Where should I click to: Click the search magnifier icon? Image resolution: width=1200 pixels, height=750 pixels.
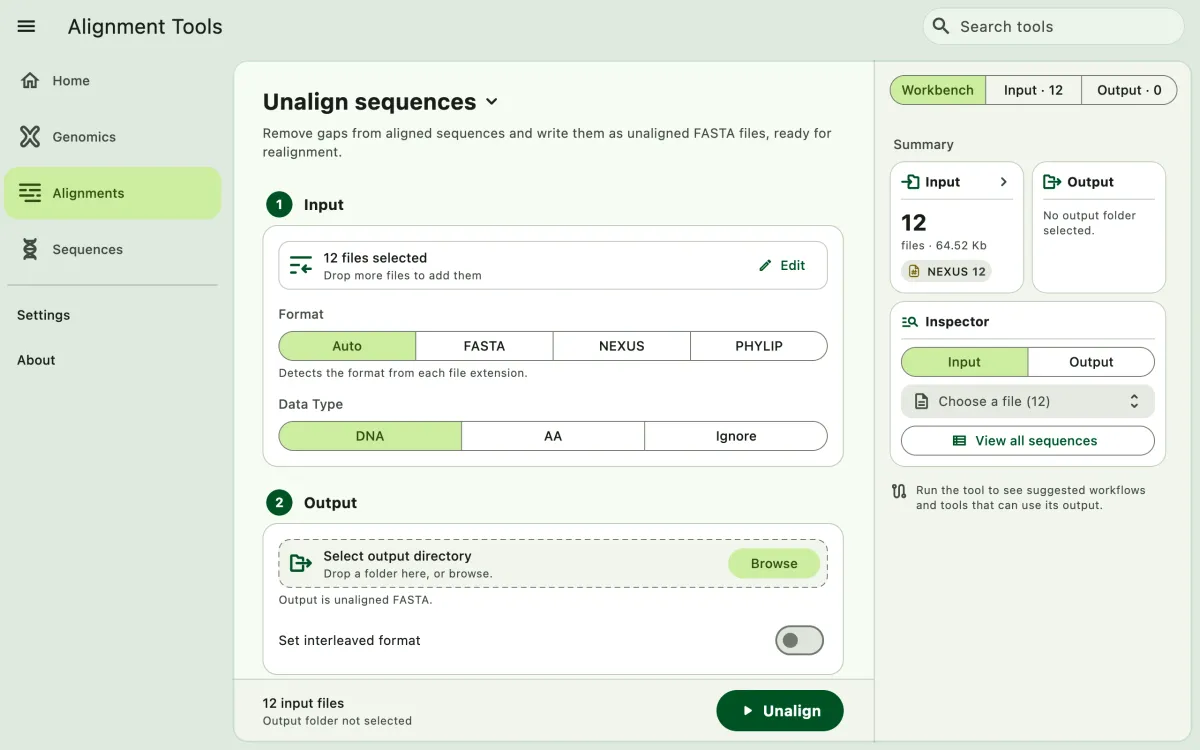(940, 27)
